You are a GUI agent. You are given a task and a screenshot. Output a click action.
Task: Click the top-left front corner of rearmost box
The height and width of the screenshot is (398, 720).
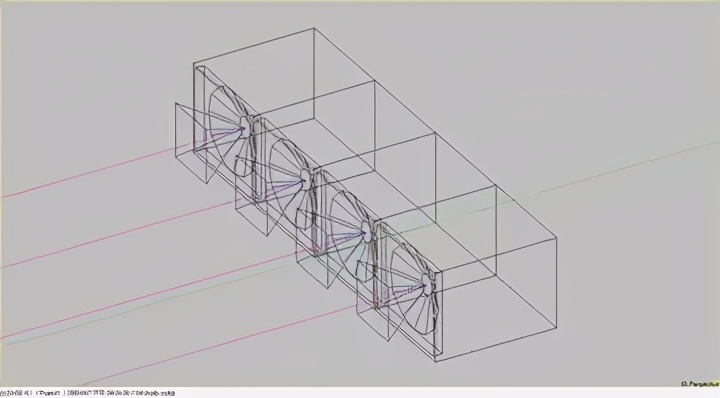[193, 62]
